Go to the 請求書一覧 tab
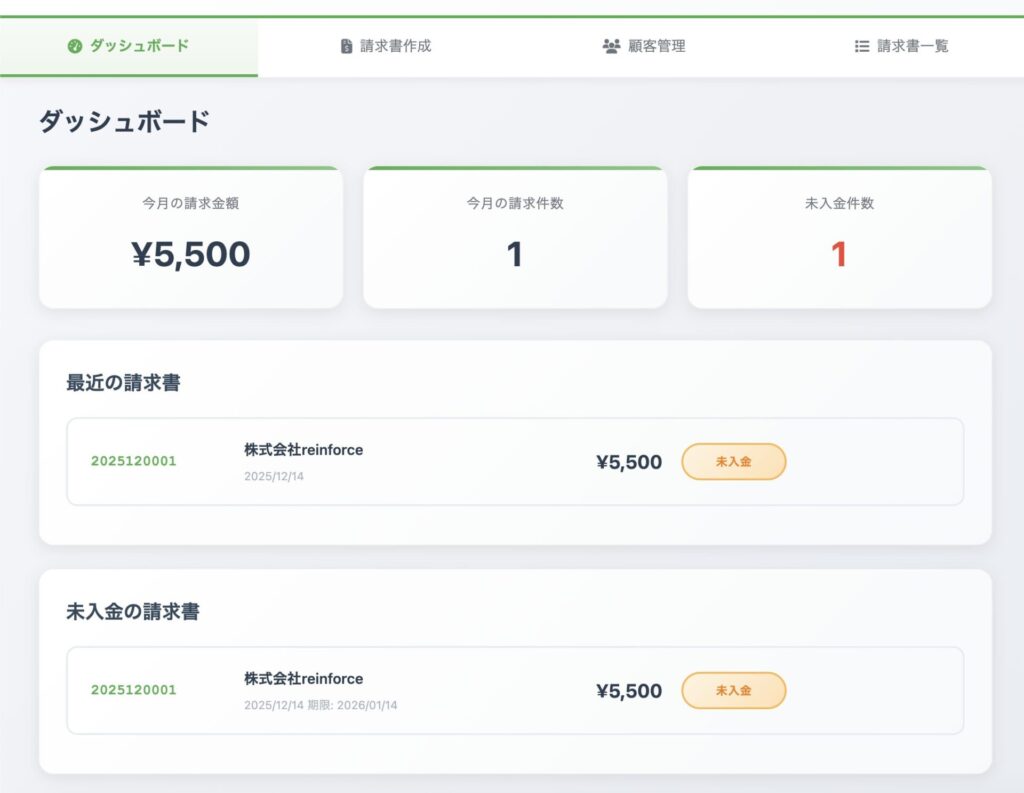 click(913, 46)
